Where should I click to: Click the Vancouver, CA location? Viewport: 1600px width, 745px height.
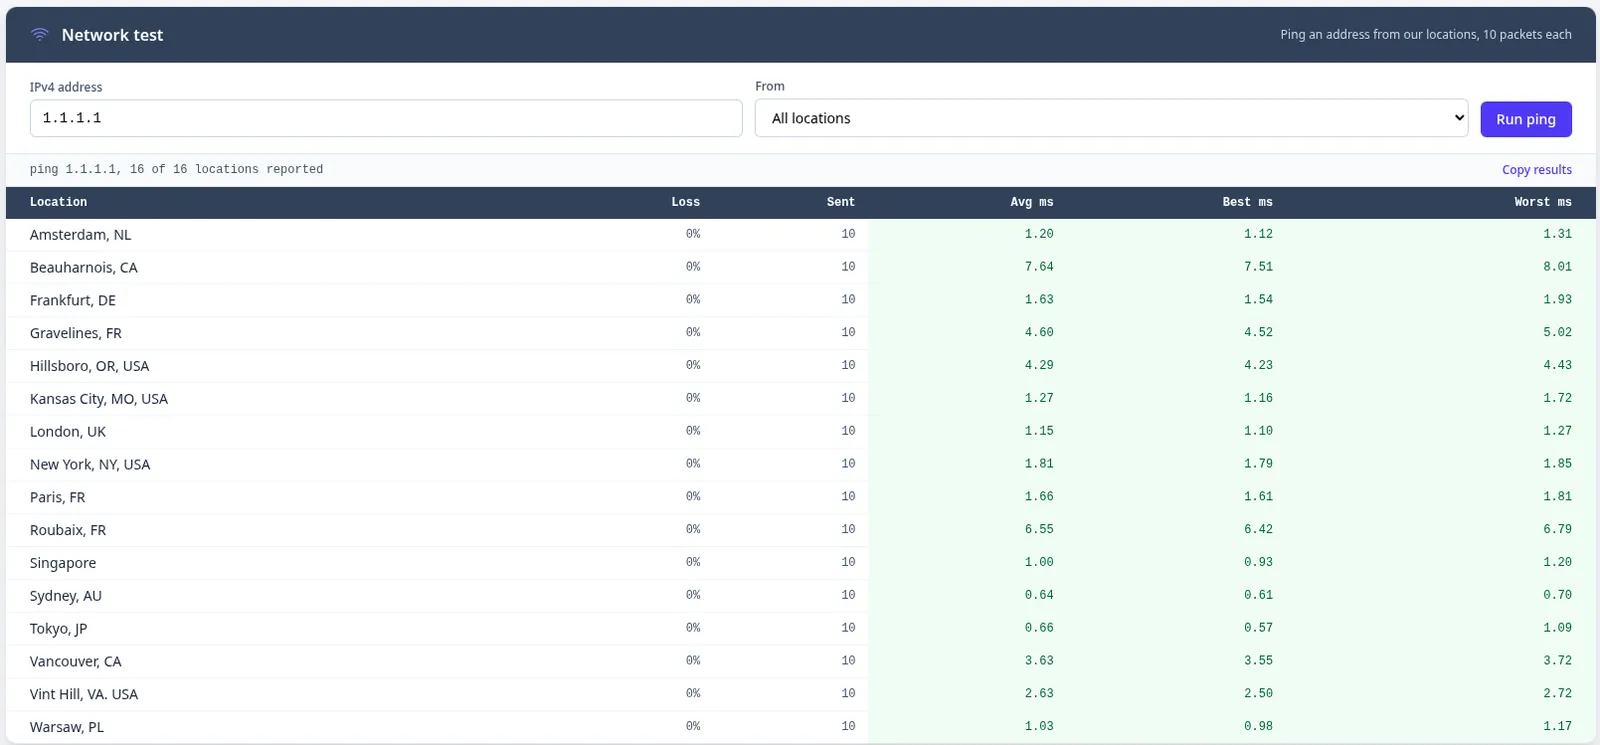tap(76, 662)
